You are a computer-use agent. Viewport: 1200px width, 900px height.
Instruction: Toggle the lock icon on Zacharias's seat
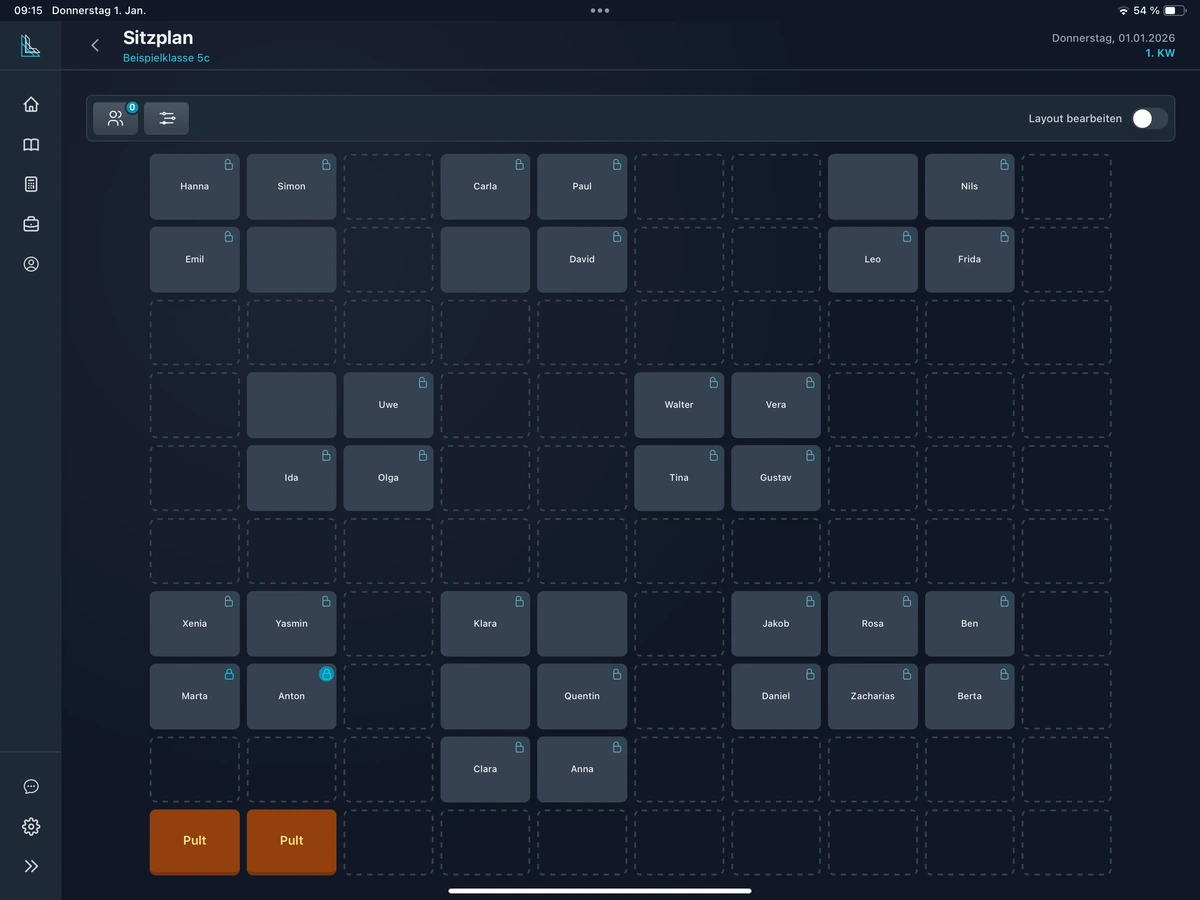point(906,675)
